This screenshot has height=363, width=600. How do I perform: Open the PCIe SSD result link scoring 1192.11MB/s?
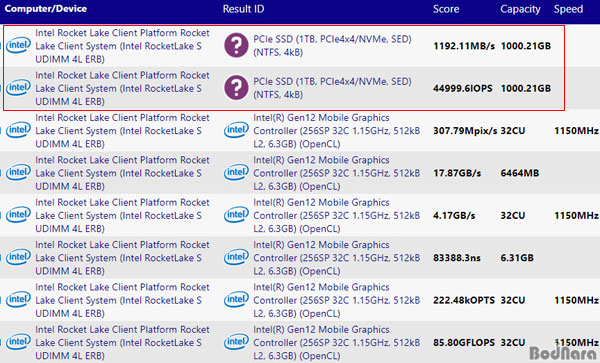[x=332, y=46]
